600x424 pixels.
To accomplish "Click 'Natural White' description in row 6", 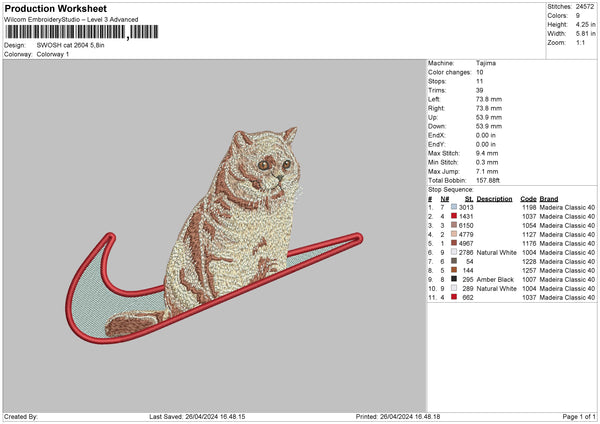I will [x=497, y=253].
